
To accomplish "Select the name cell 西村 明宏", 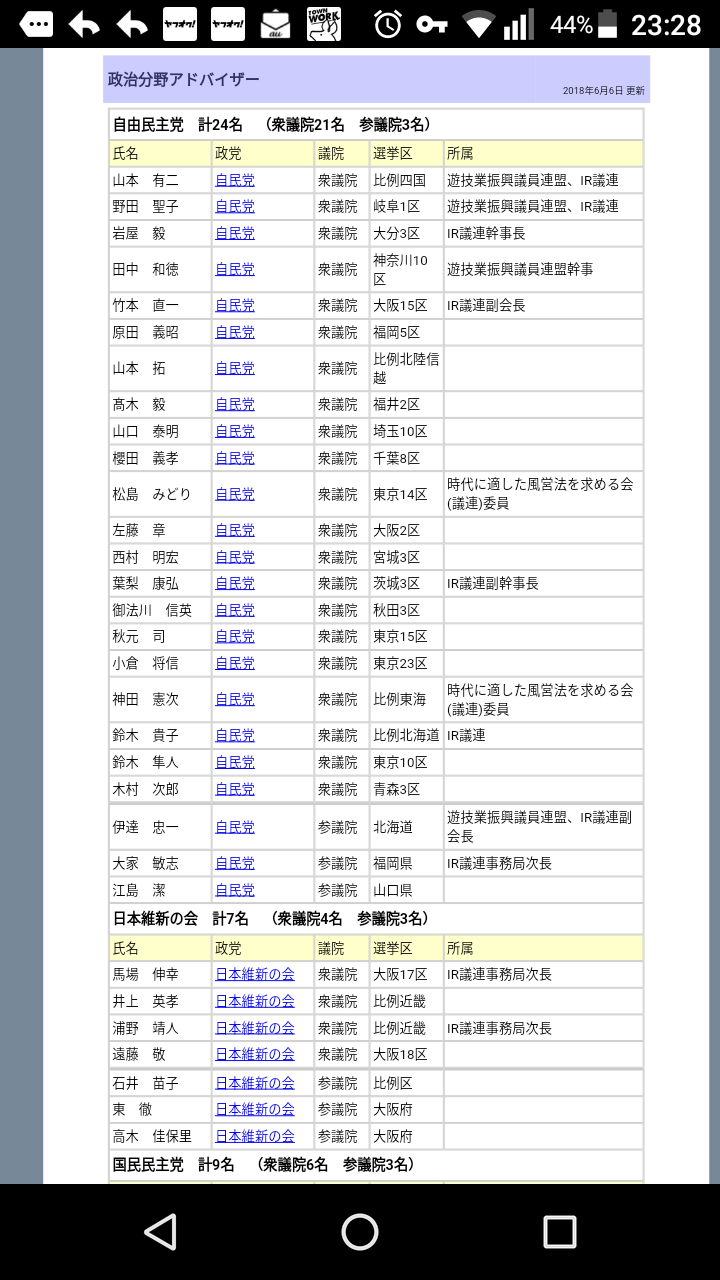I will pyautogui.click(x=160, y=557).
